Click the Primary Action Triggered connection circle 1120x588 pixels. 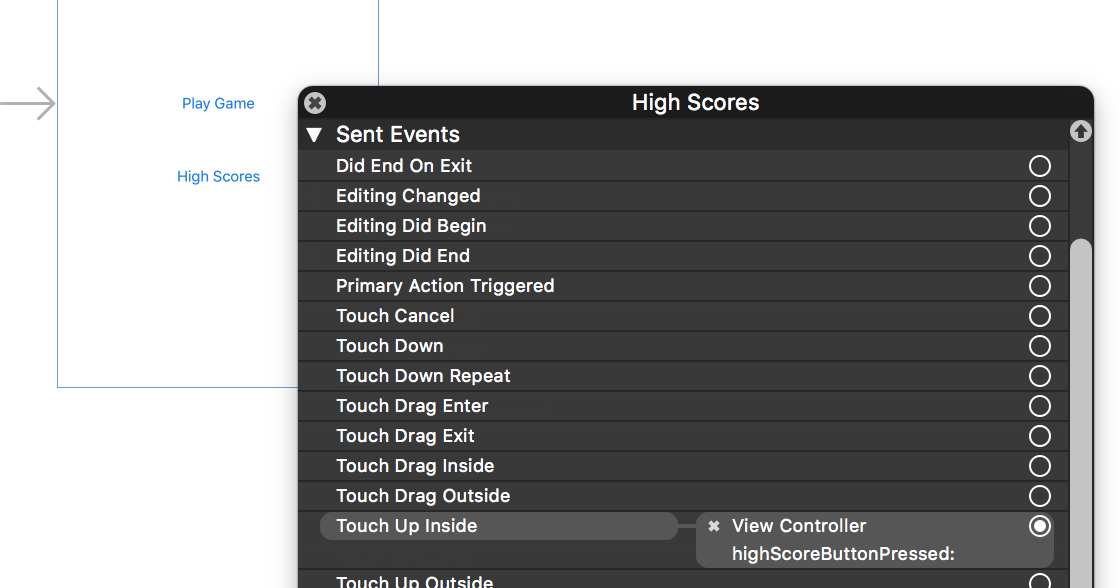pos(1040,286)
